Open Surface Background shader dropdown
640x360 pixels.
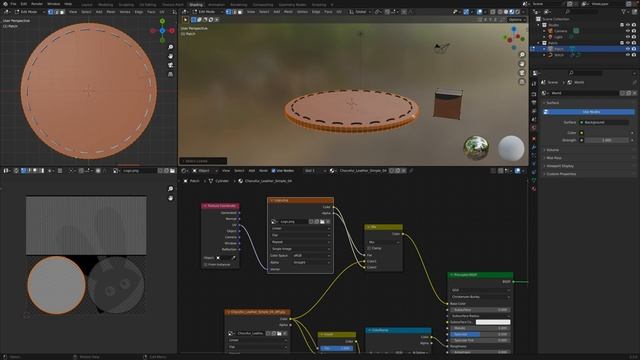tap(604, 122)
